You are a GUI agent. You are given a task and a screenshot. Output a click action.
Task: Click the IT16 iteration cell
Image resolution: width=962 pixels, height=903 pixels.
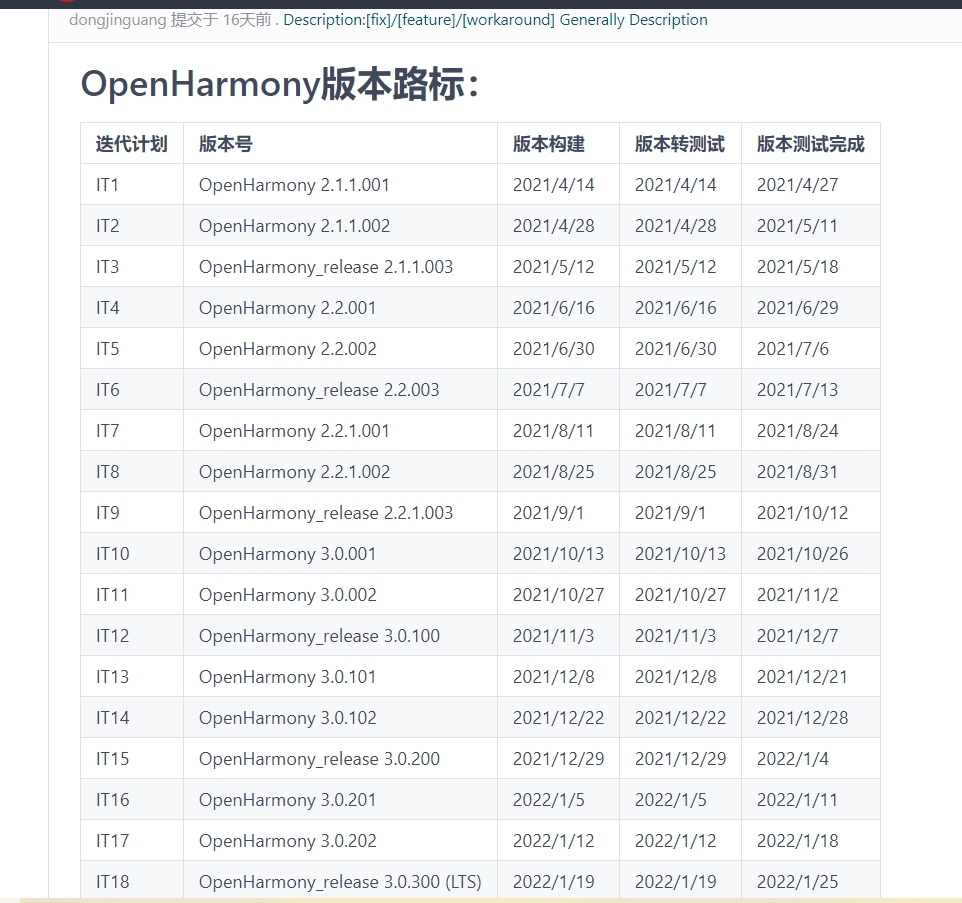(113, 800)
